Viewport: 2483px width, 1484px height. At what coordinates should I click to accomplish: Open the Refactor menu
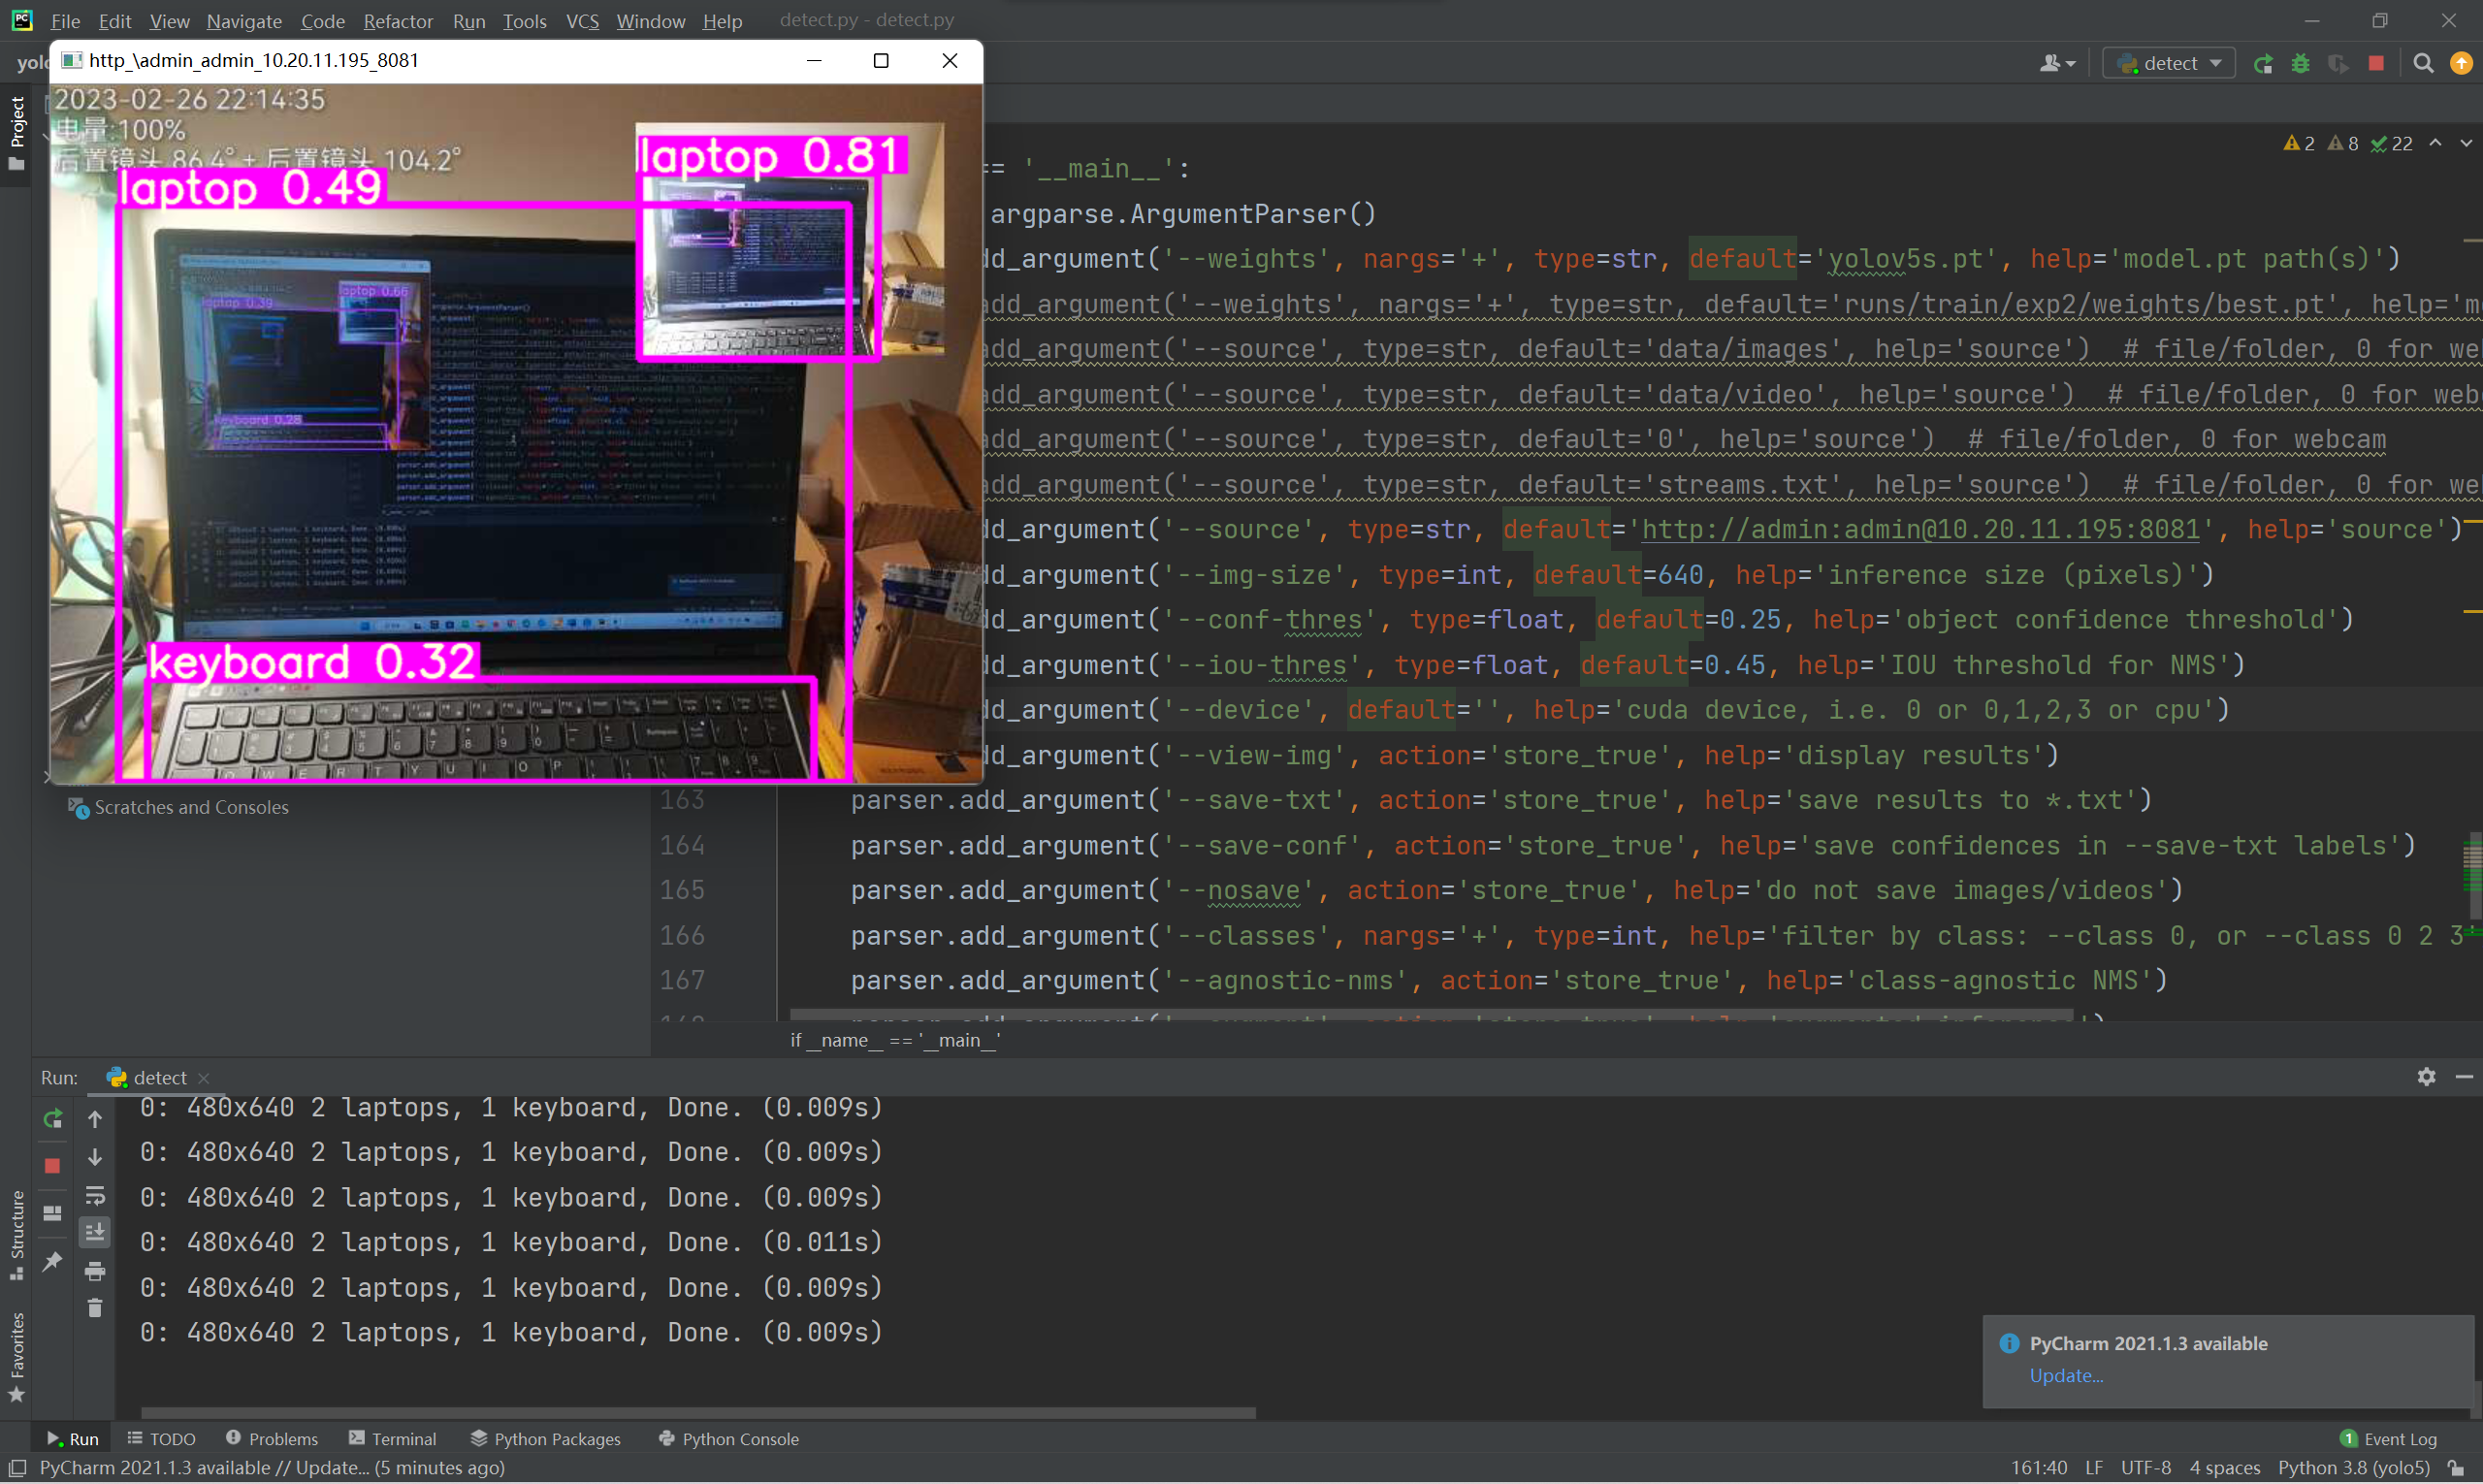(397, 21)
